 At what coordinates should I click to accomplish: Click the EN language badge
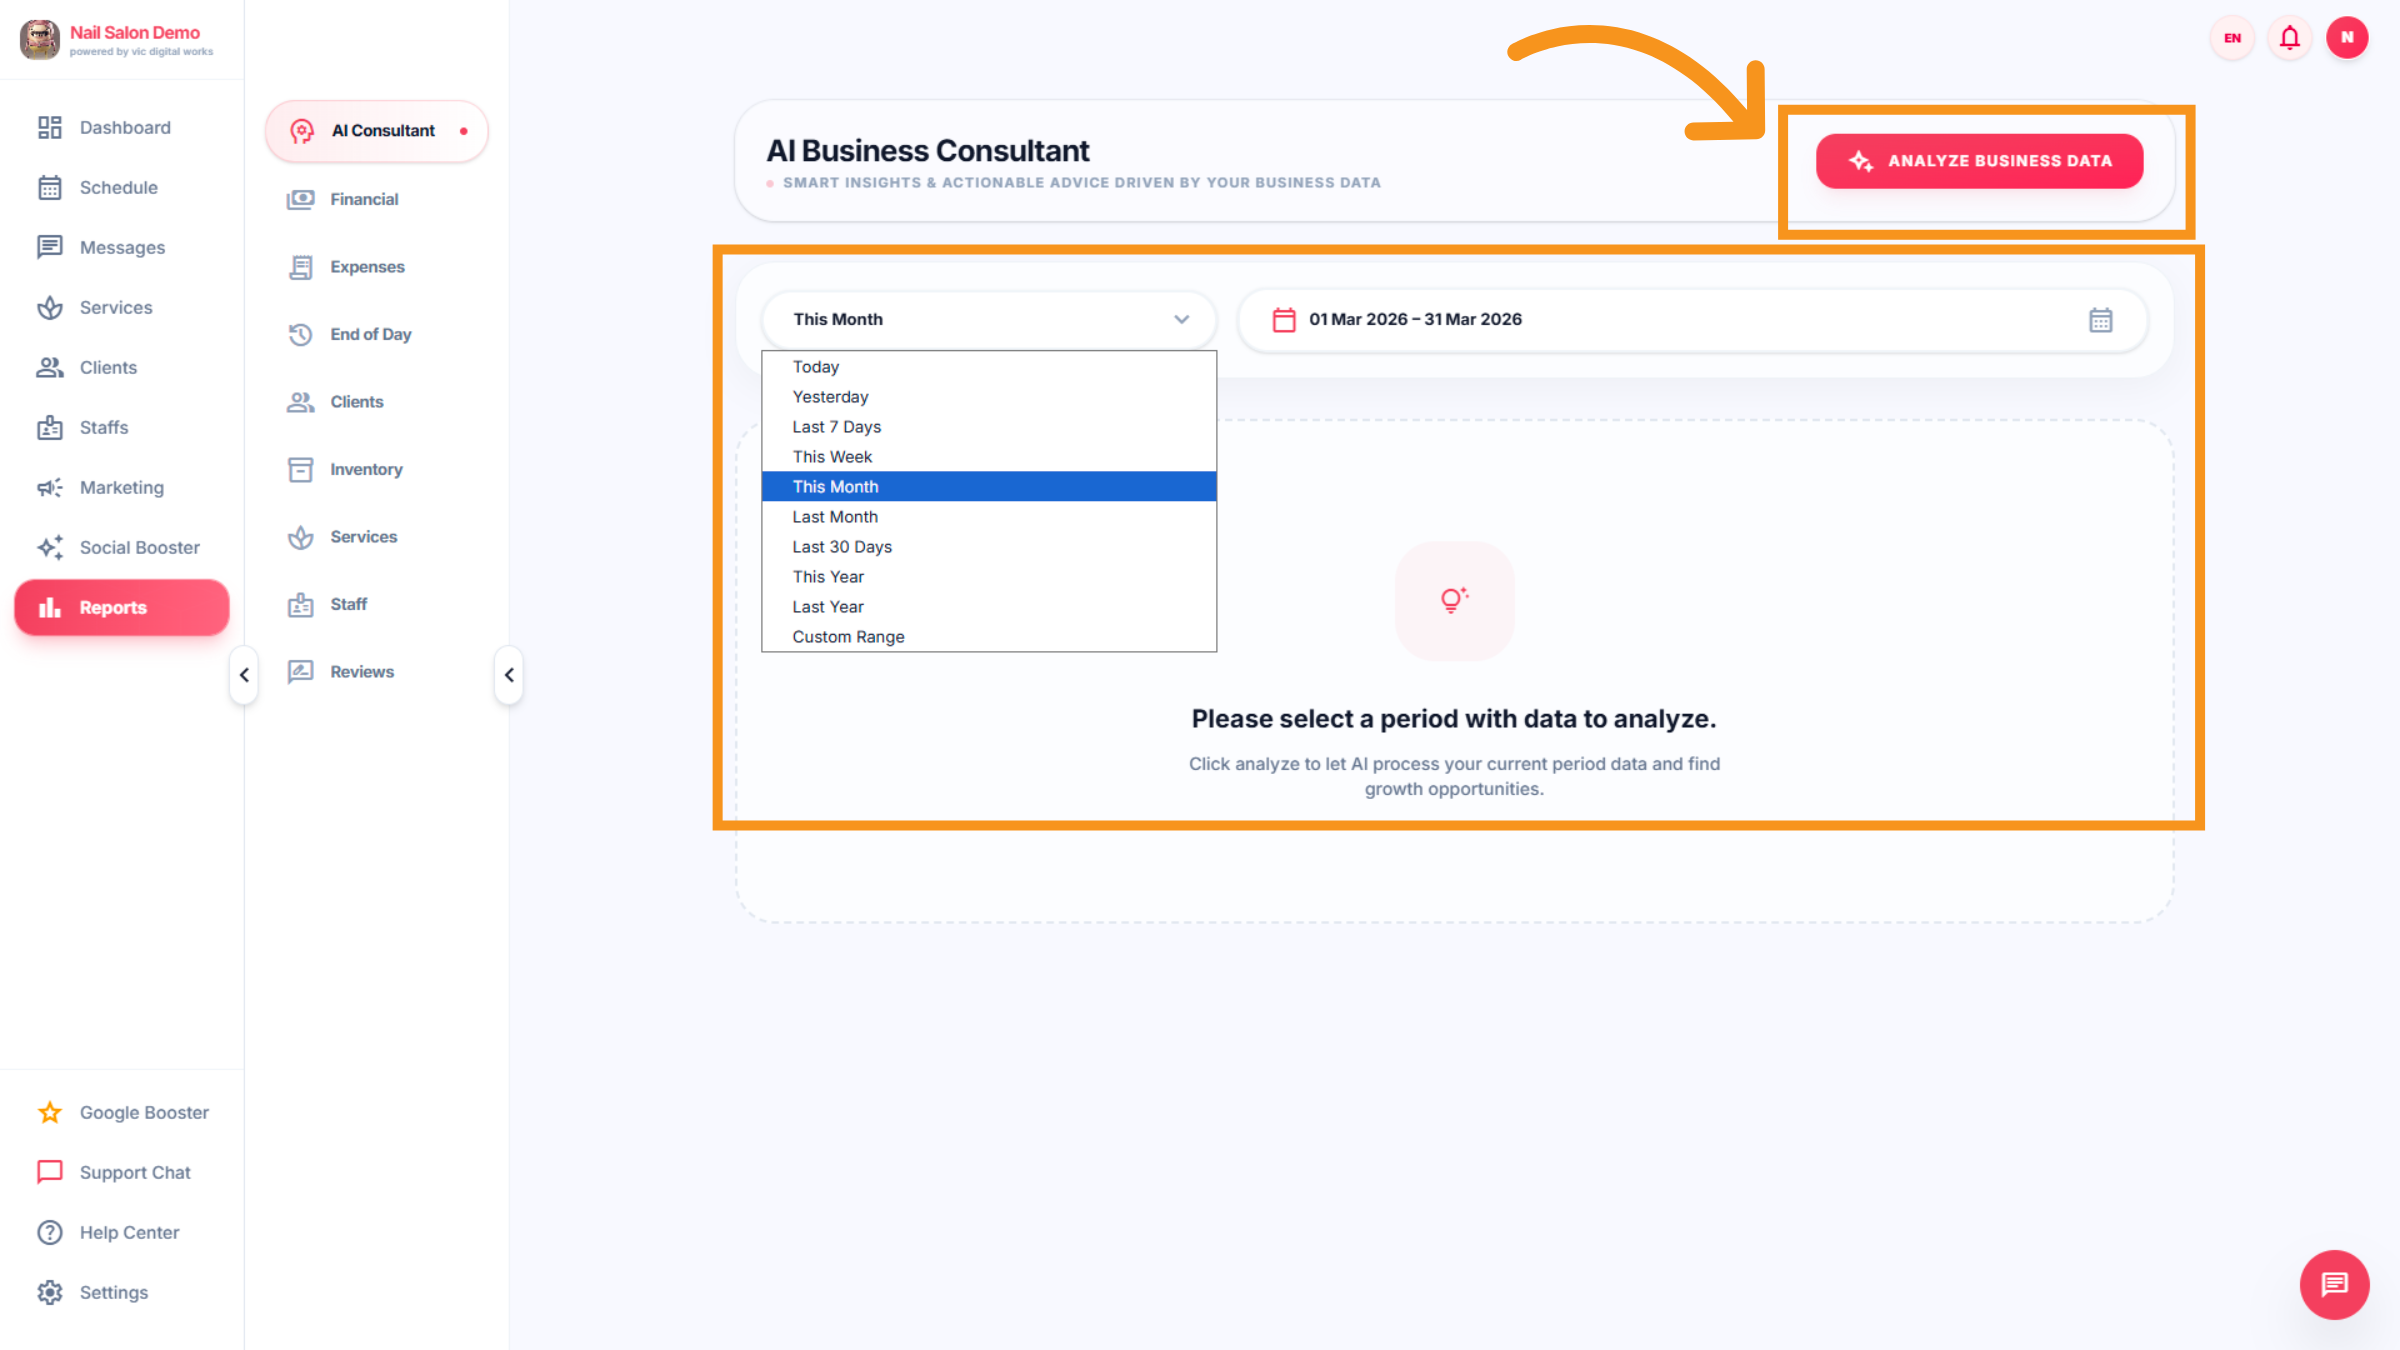pyautogui.click(x=2231, y=37)
